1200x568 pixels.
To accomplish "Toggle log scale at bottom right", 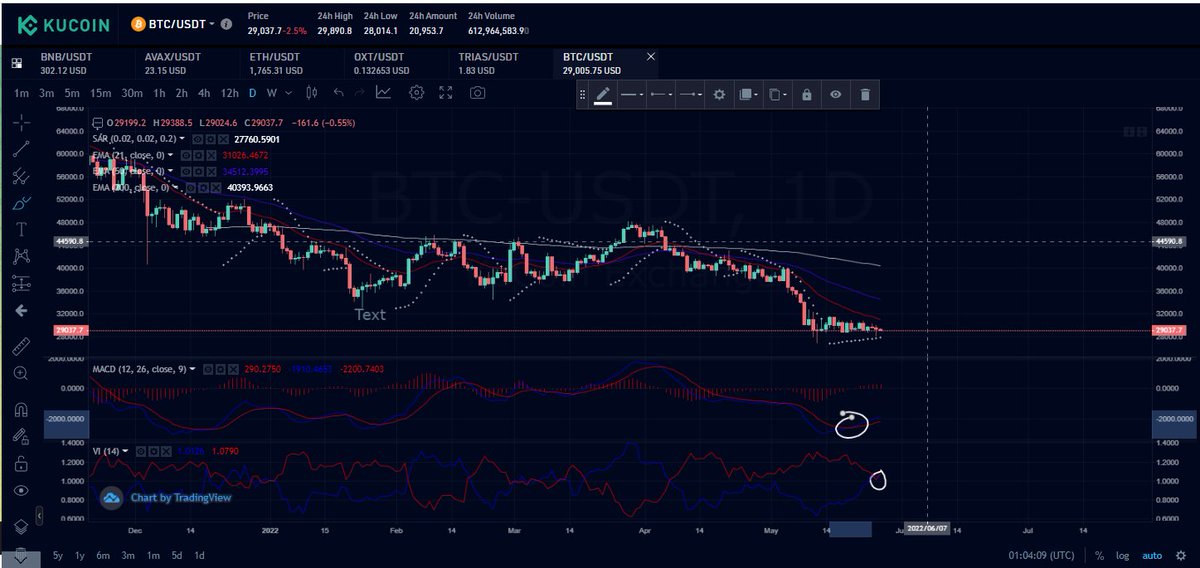I will tap(1122, 555).
